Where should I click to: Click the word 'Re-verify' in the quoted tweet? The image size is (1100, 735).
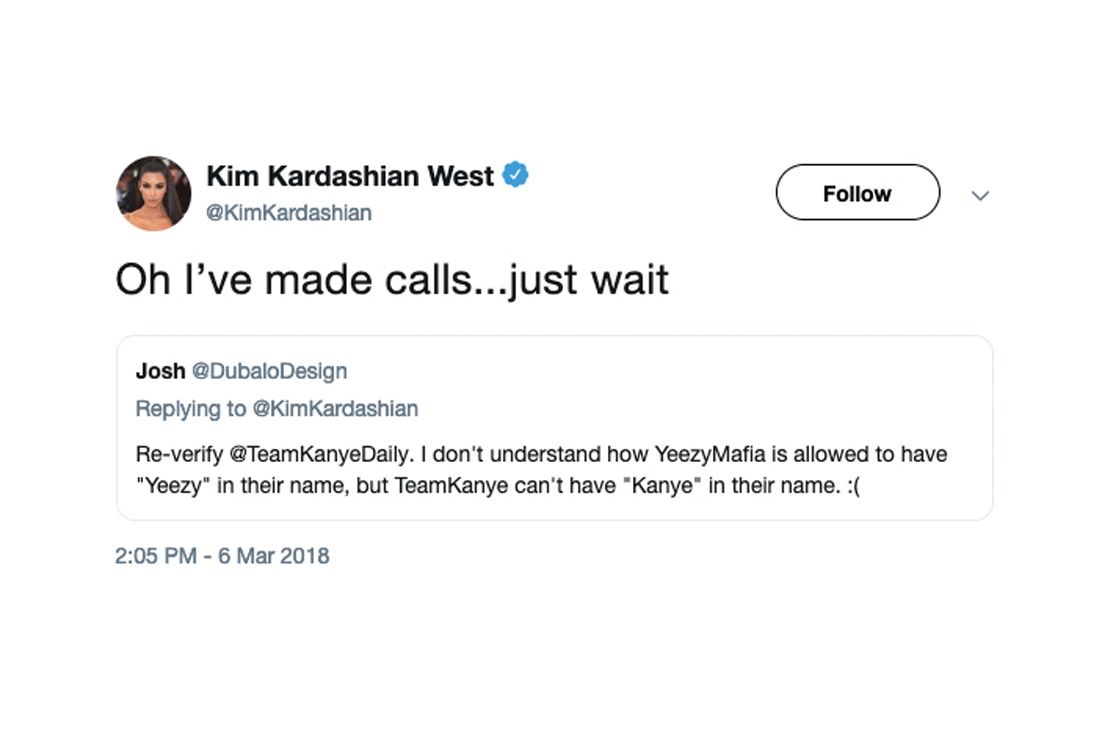(179, 454)
